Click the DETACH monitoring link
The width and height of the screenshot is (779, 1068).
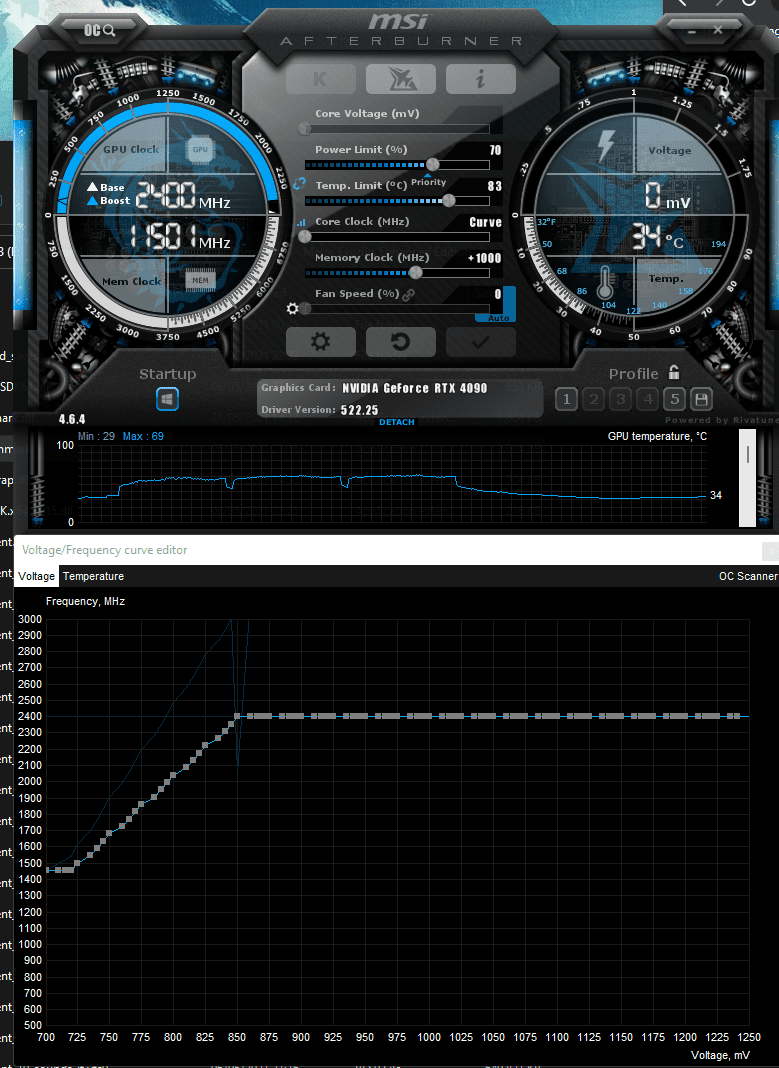[x=397, y=422]
